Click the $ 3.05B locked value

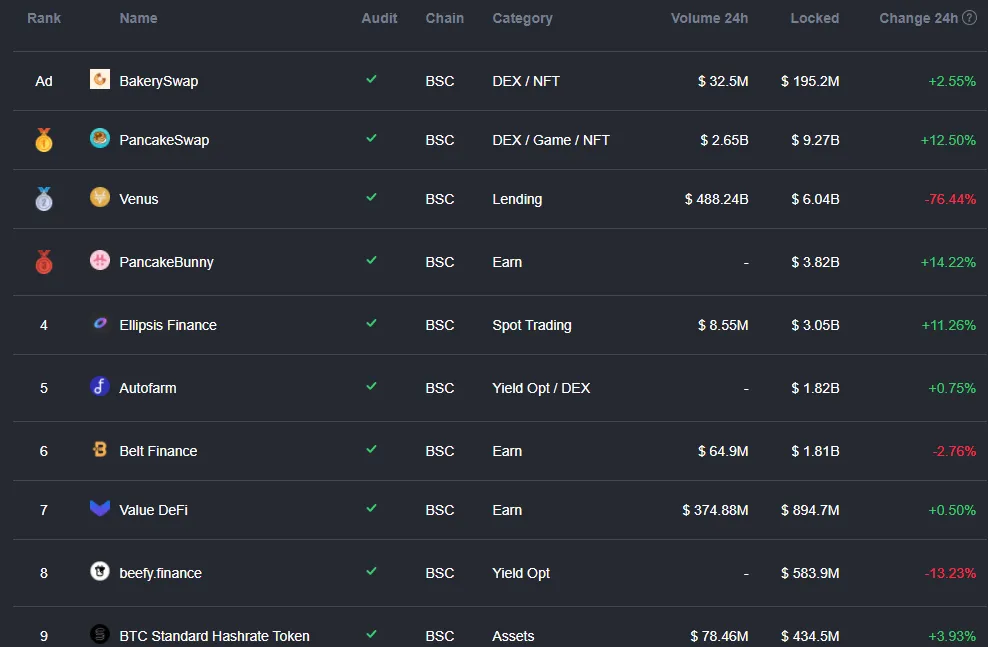click(x=815, y=325)
